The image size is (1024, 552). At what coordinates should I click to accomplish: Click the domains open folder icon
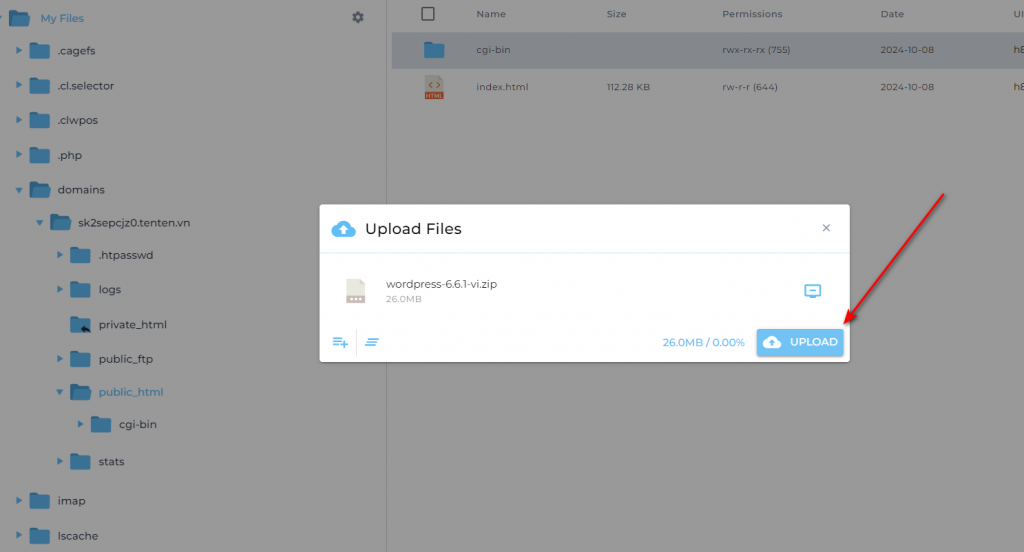[x=40, y=189]
